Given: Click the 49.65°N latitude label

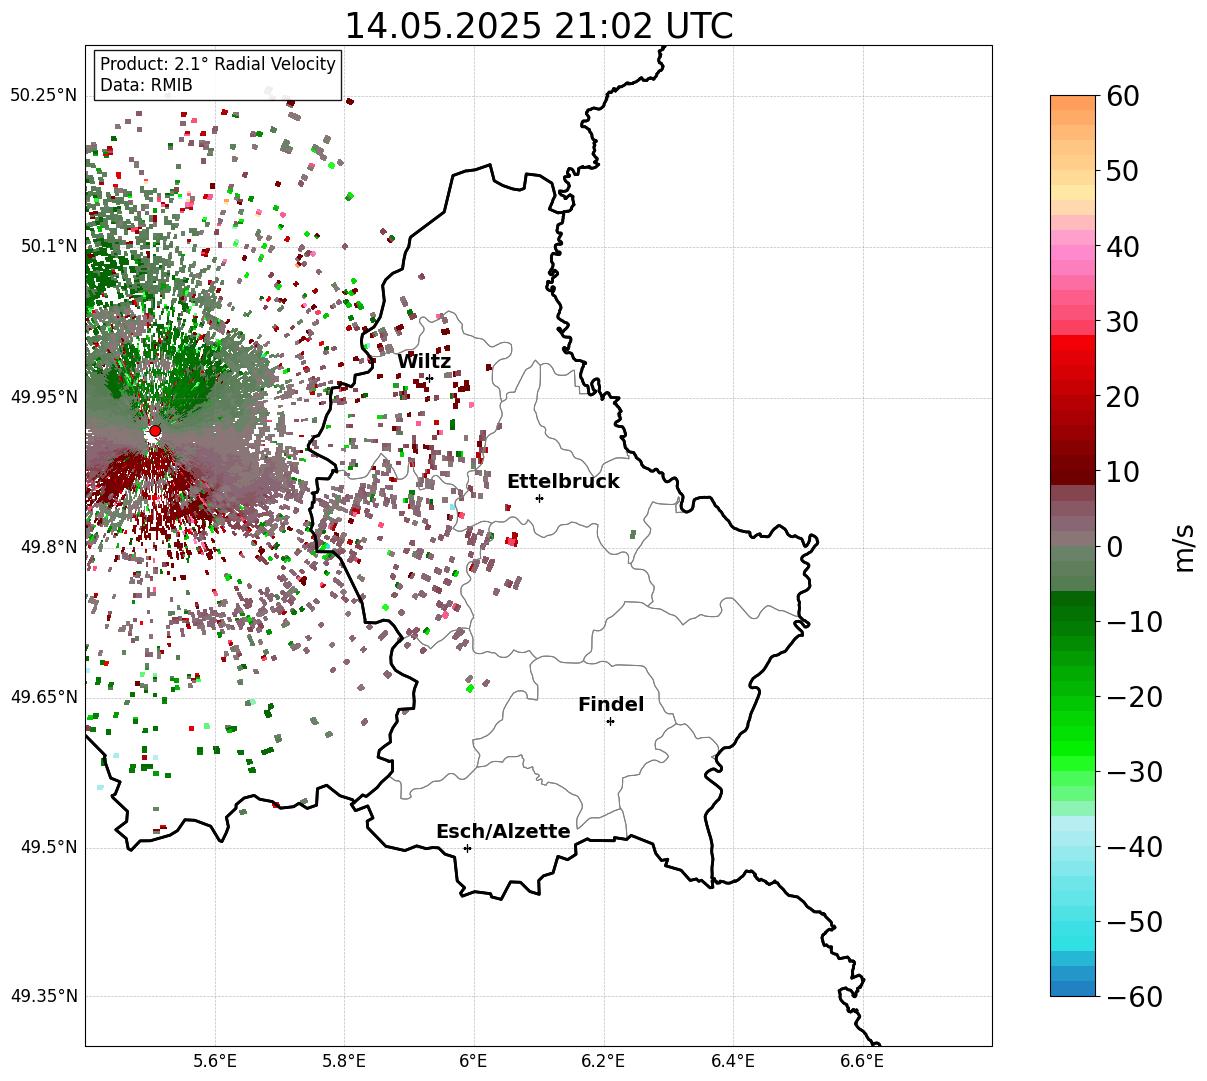Looking at the screenshot, I should 43,697.
